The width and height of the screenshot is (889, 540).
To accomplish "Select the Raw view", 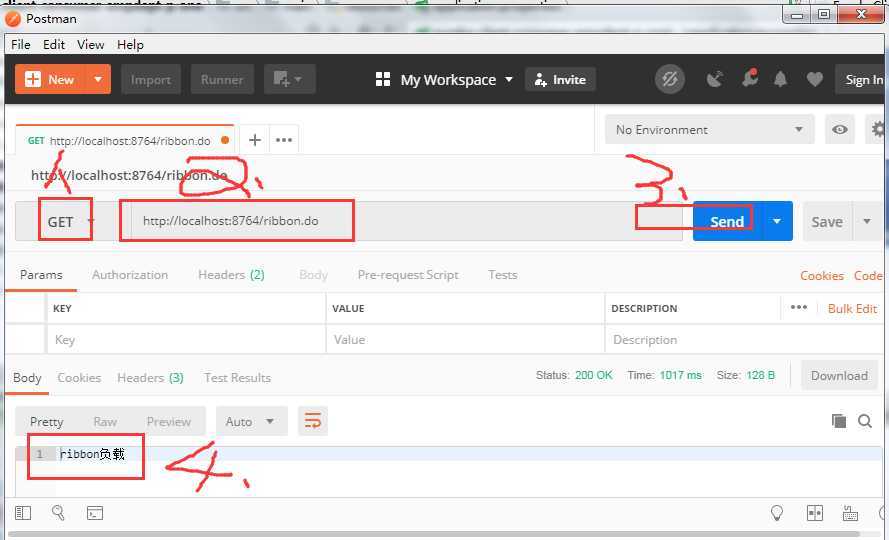I will coord(105,421).
